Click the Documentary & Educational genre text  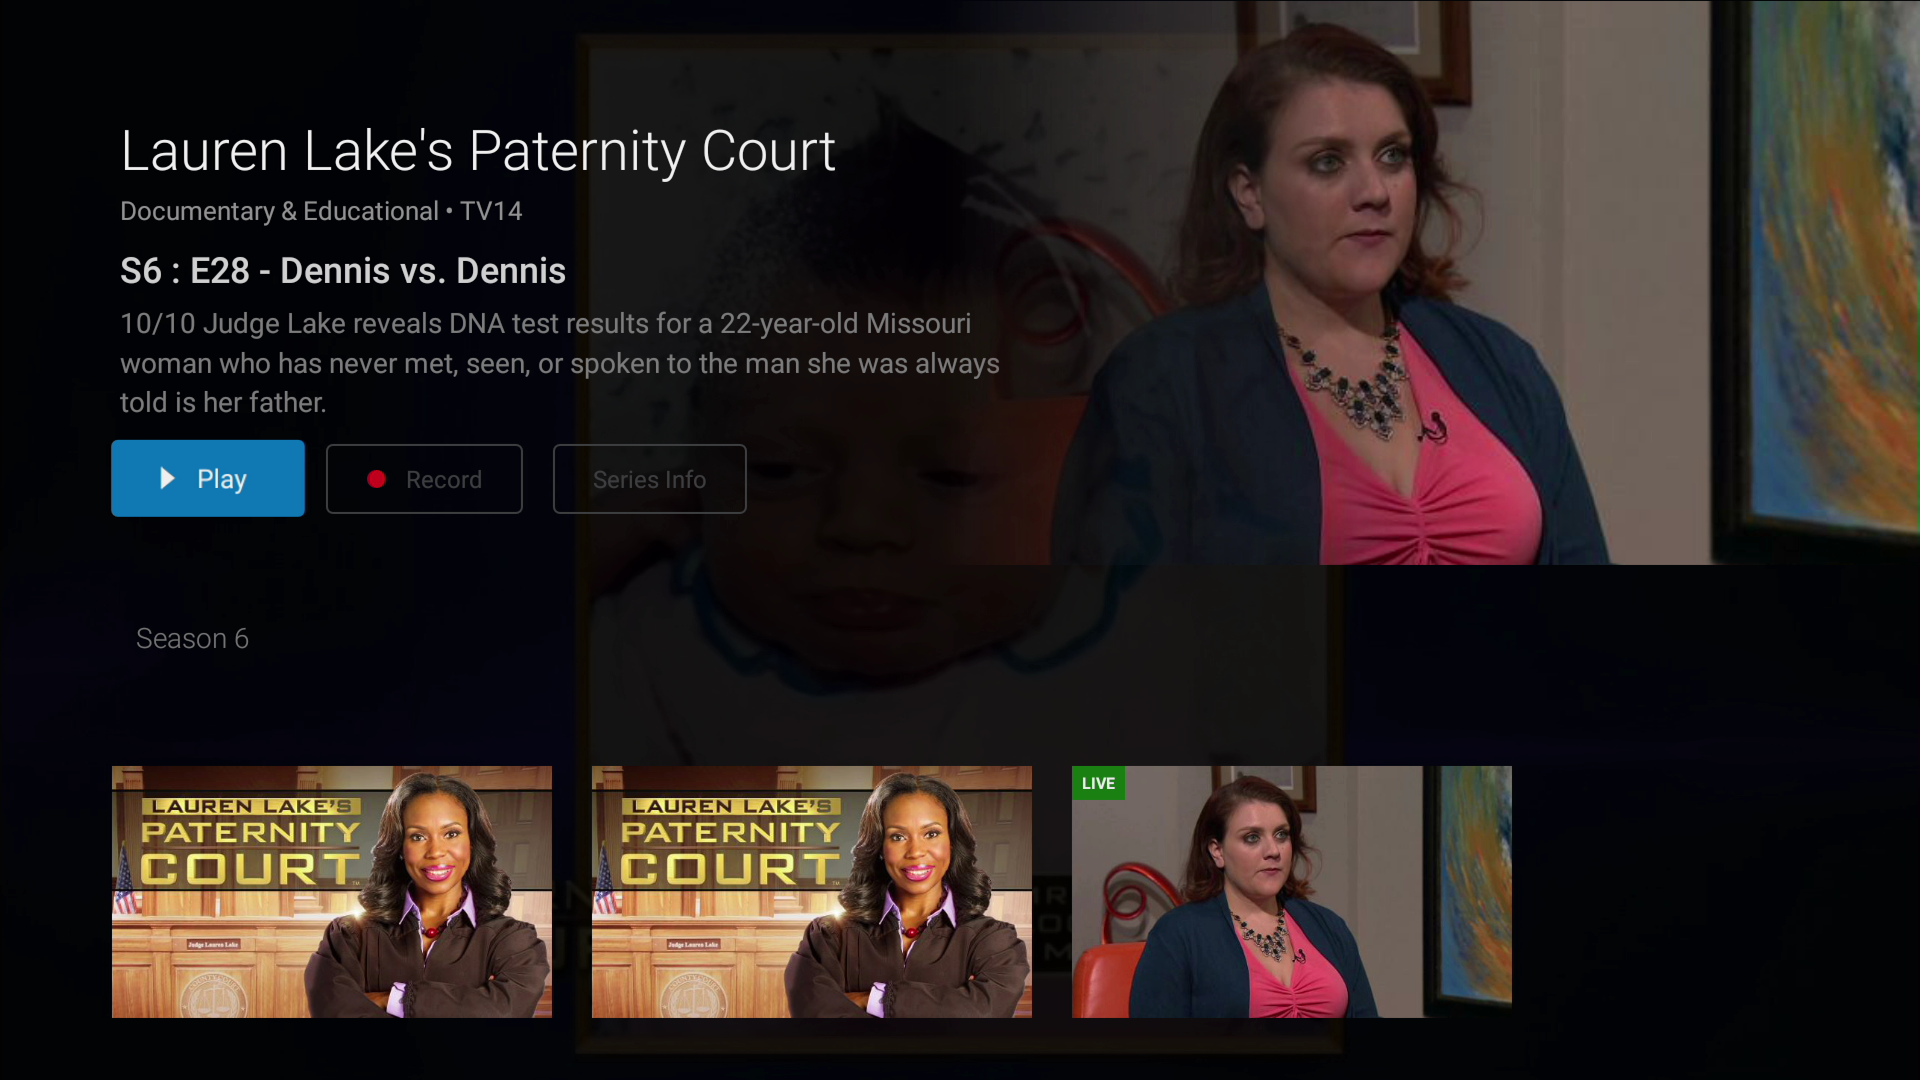click(x=279, y=211)
